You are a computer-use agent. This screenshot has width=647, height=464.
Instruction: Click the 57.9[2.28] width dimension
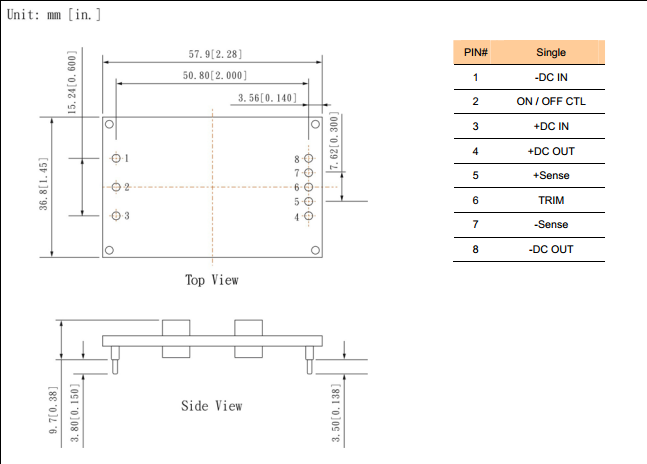point(211,53)
